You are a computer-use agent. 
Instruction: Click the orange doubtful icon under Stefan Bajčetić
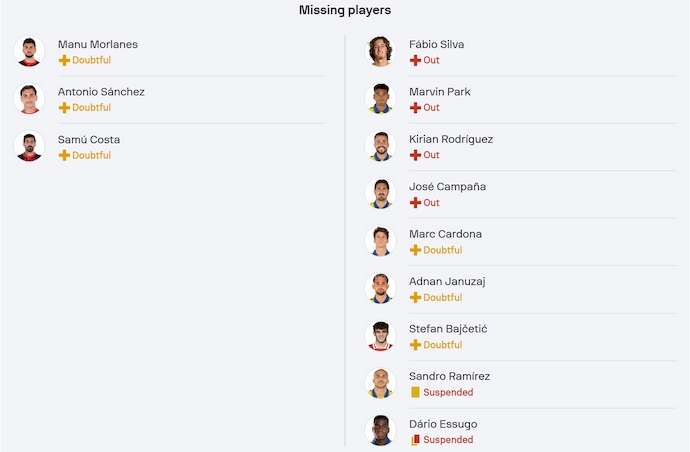pyautogui.click(x=415, y=345)
